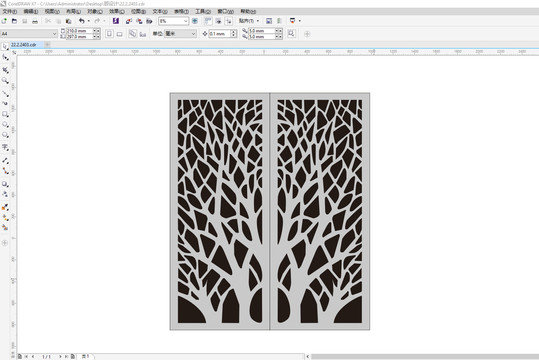Select the Ellipse tool in toolbox
539x360 pixels.
point(5,124)
